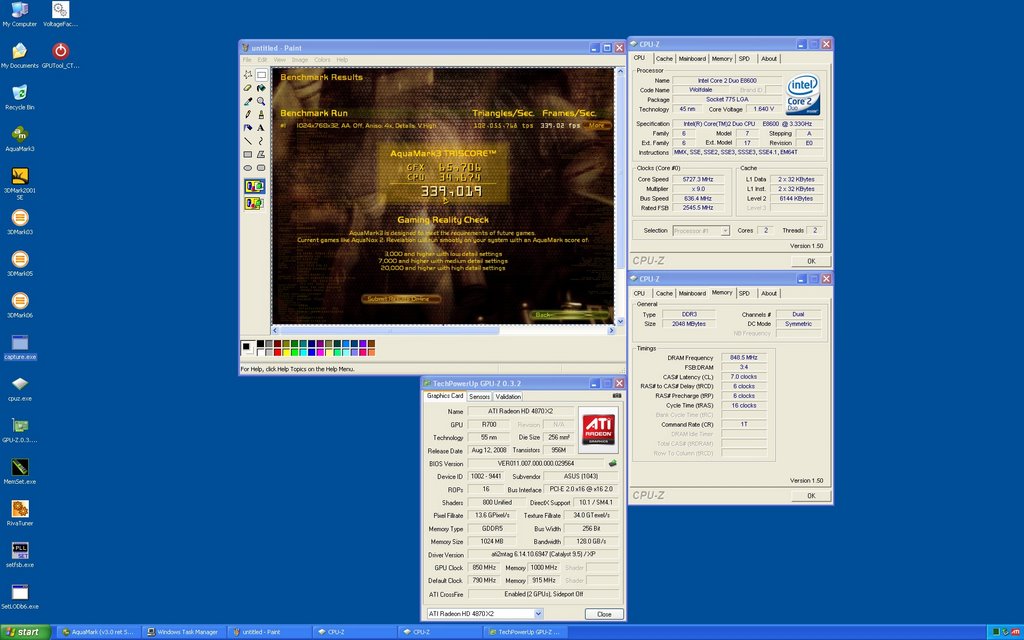Open the AquaMark3 desktop shortcut
The height and width of the screenshot is (640, 1024).
pos(20,138)
